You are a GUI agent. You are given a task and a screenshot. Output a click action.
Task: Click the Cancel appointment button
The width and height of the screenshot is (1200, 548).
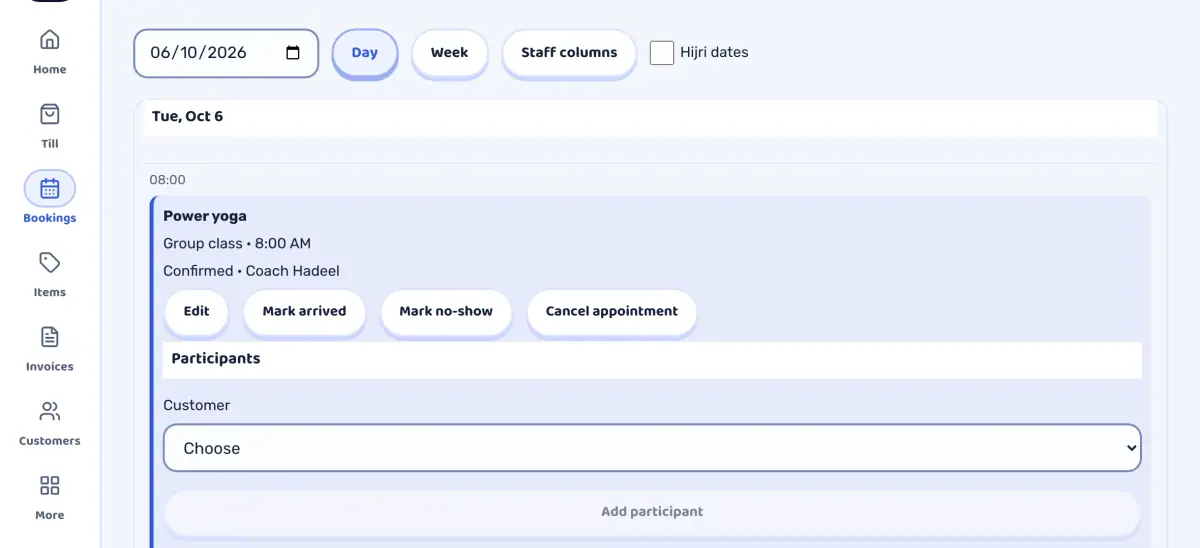click(x=612, y=312)
